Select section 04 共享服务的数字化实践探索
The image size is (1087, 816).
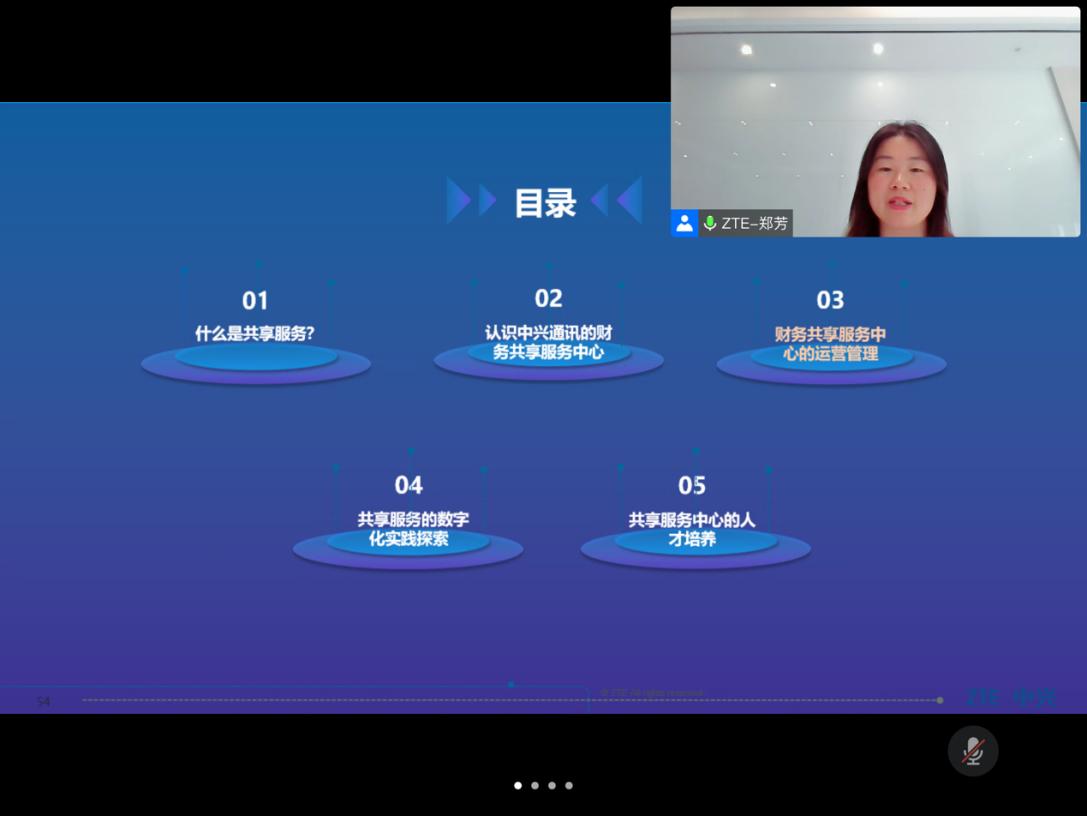point(408,529)
